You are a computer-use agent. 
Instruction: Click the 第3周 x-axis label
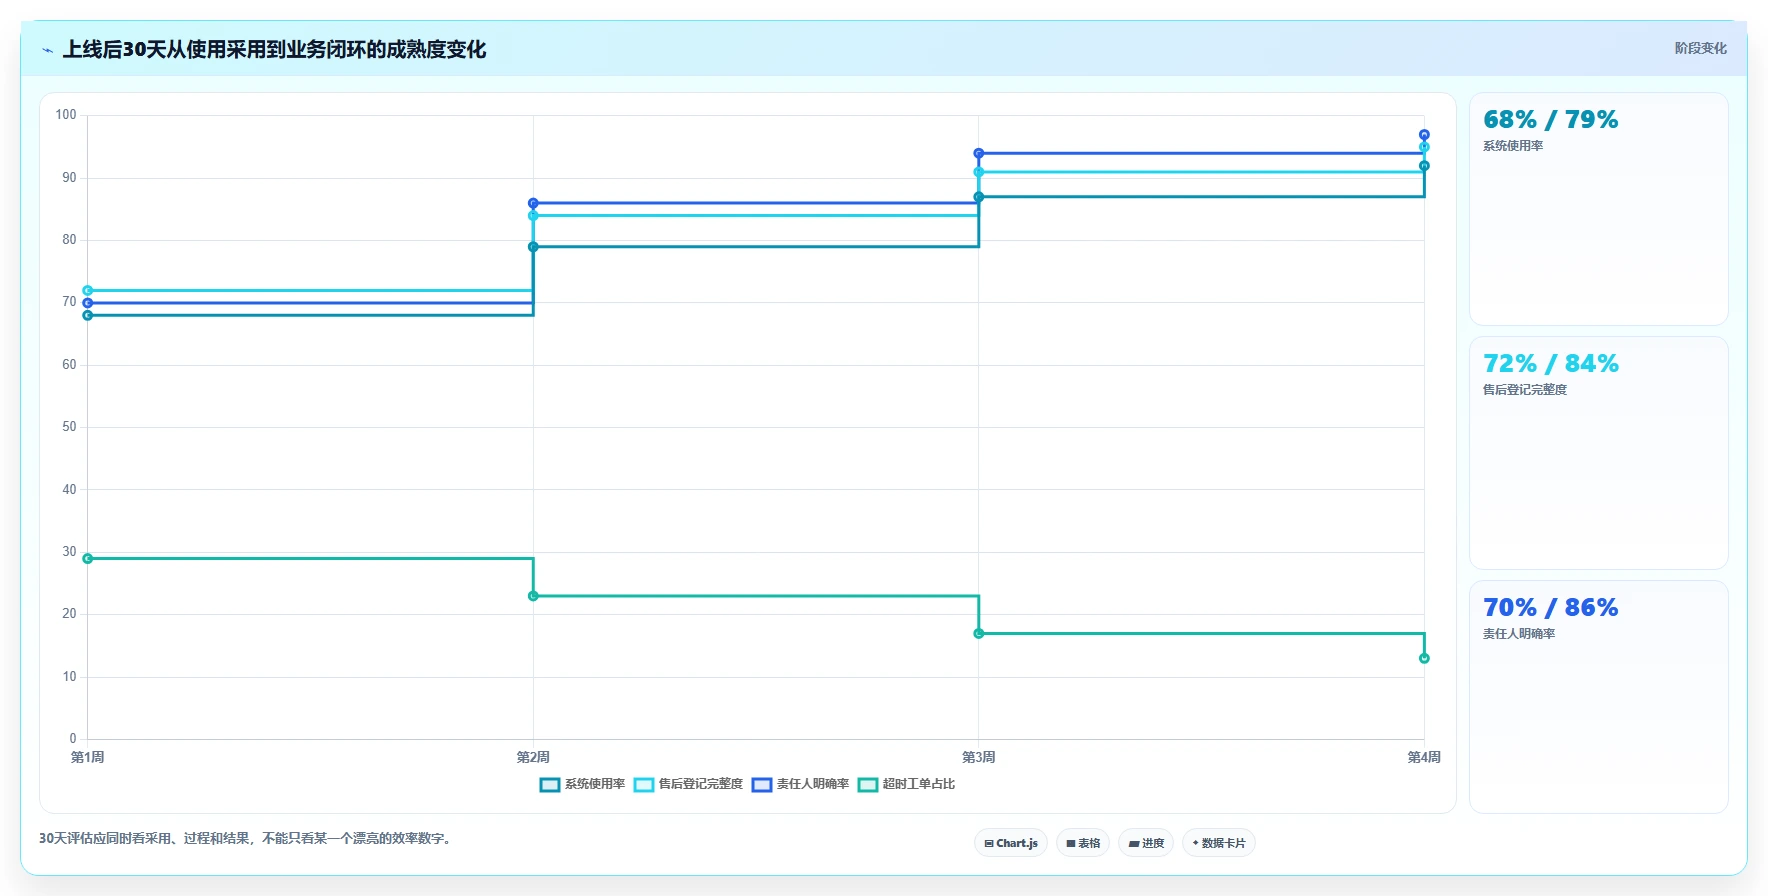pos(979,757)
